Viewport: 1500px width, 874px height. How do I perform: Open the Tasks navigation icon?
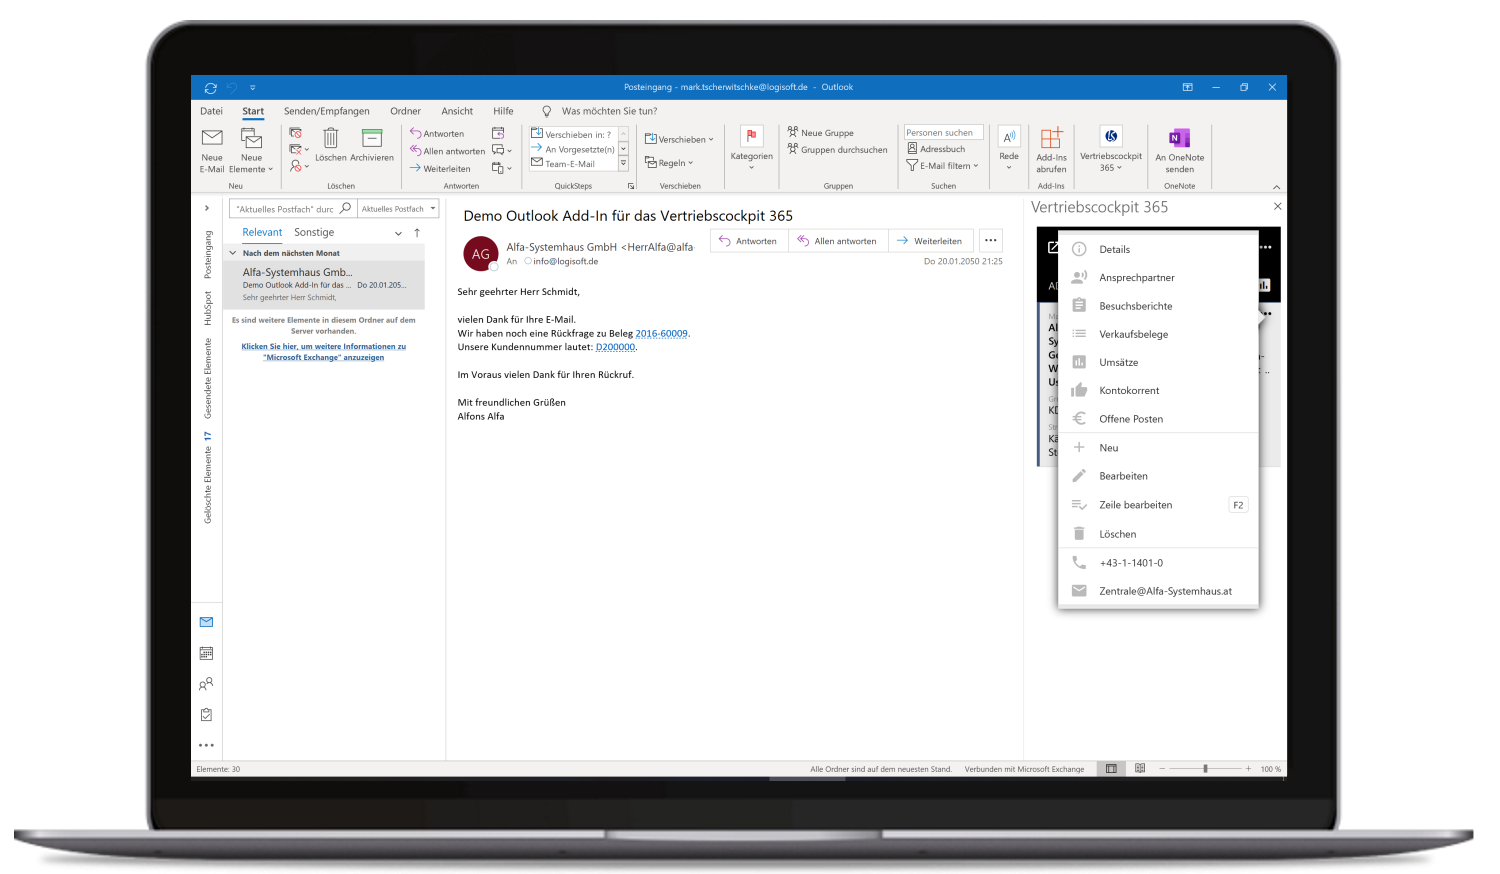click(x=206, y=715)
